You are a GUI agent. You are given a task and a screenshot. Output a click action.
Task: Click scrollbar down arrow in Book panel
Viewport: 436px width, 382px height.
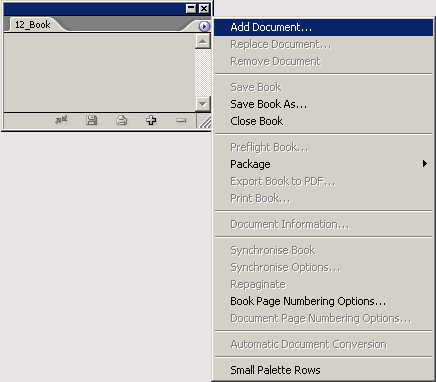(x=202, y=104)
